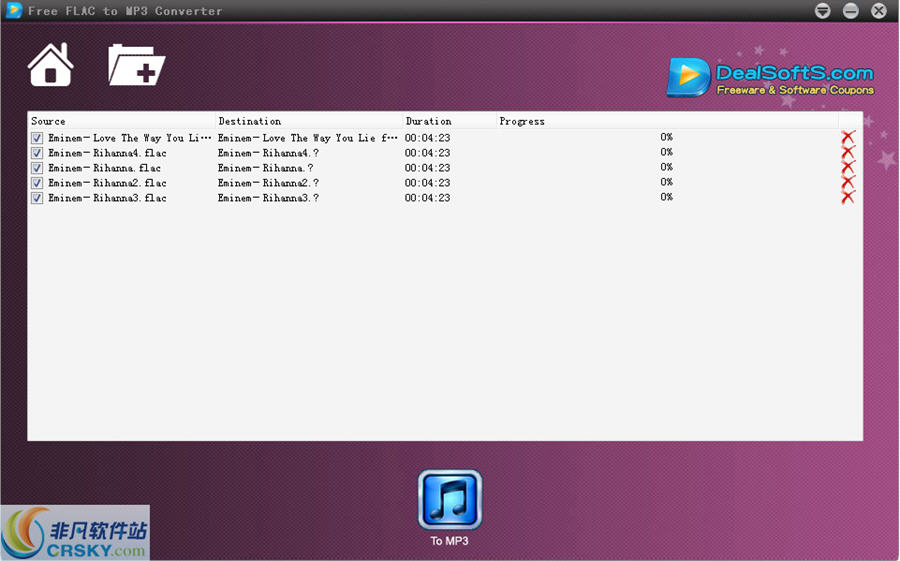Image resolution: width=900 pixels, height=561 pixels.
Task: Select source file Eminem-Rihanna2.flac
Action: tap(107, 183)
